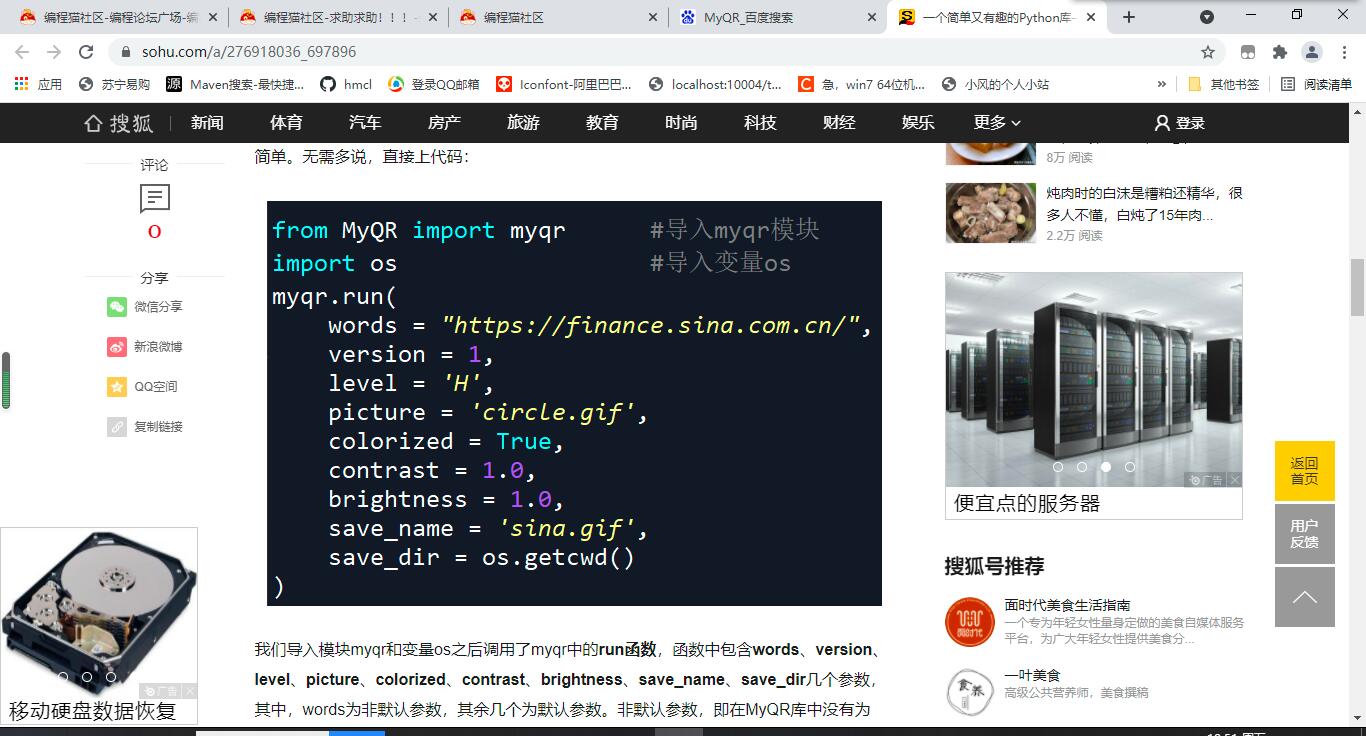Screen dimensions: 1366x736
Task: Open the localhost:10004 bookmark
Action: [x=715, y=84]
